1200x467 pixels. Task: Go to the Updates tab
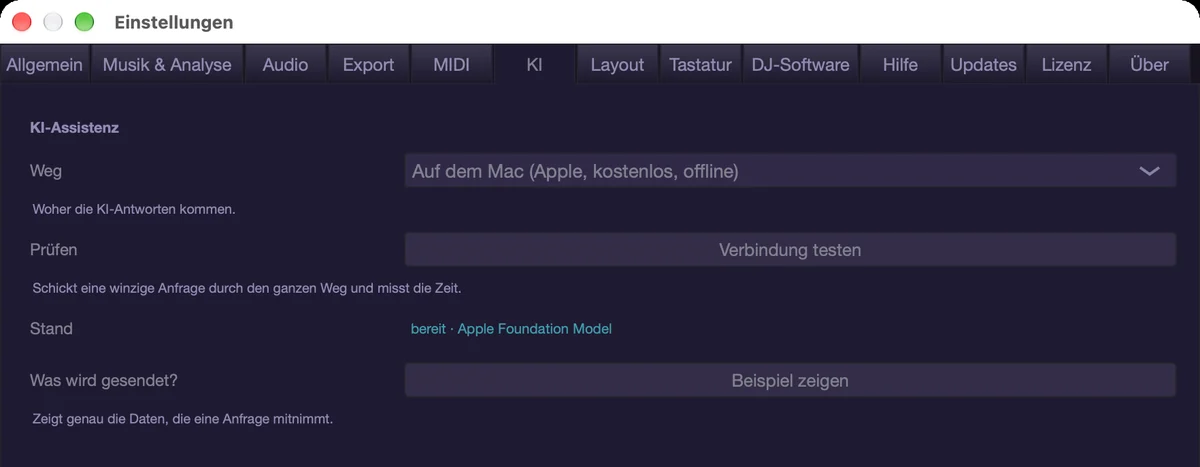pos(983,64)
